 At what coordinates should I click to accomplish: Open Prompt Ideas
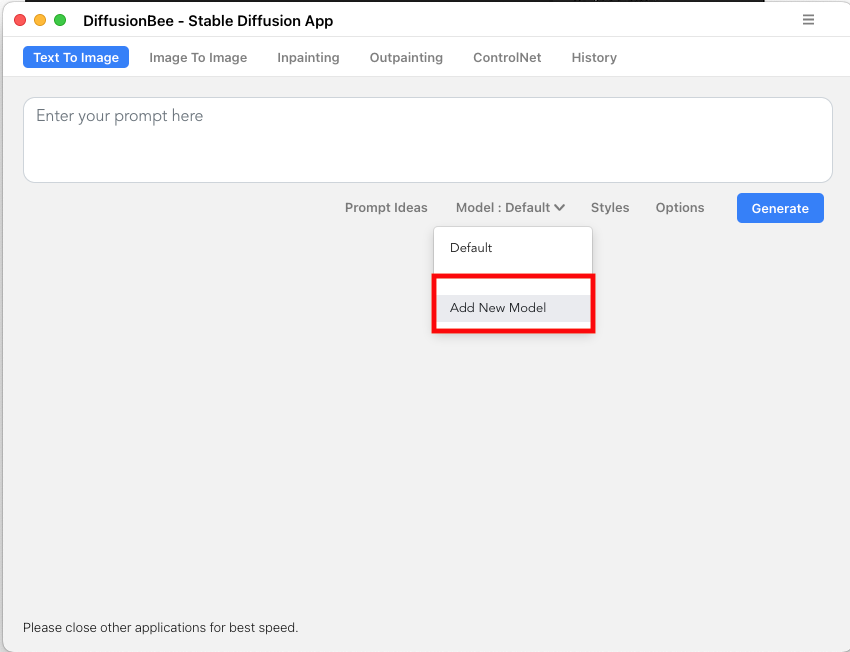tap(386, 208)
